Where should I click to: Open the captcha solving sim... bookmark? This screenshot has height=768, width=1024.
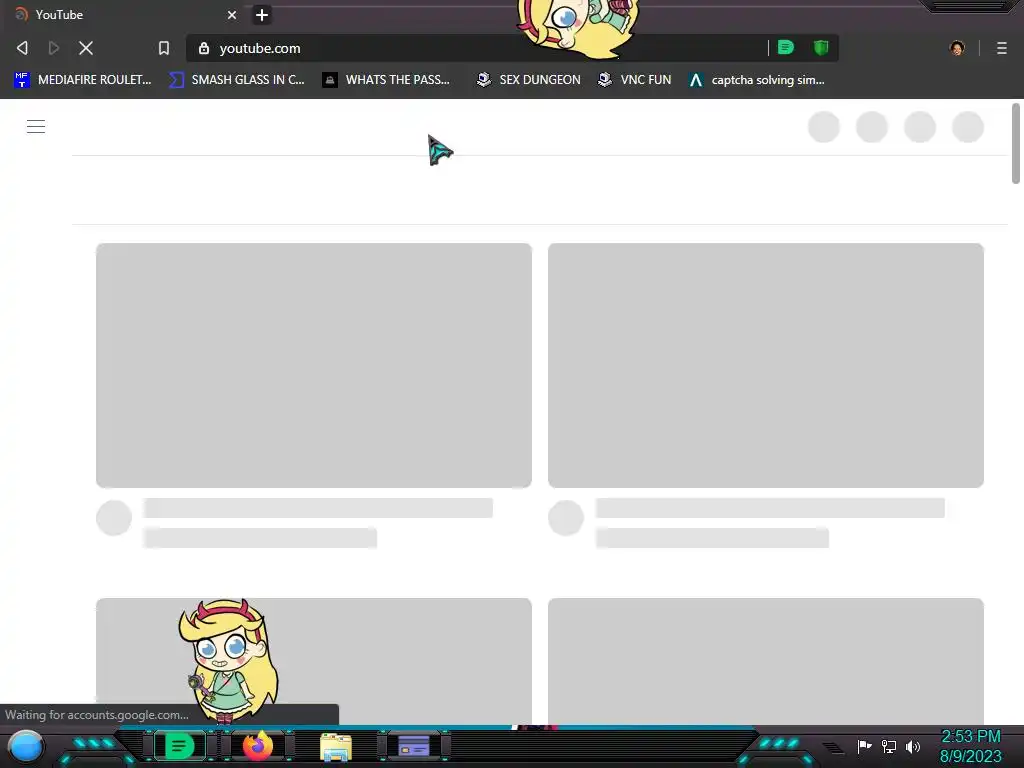tap(757, 80)
